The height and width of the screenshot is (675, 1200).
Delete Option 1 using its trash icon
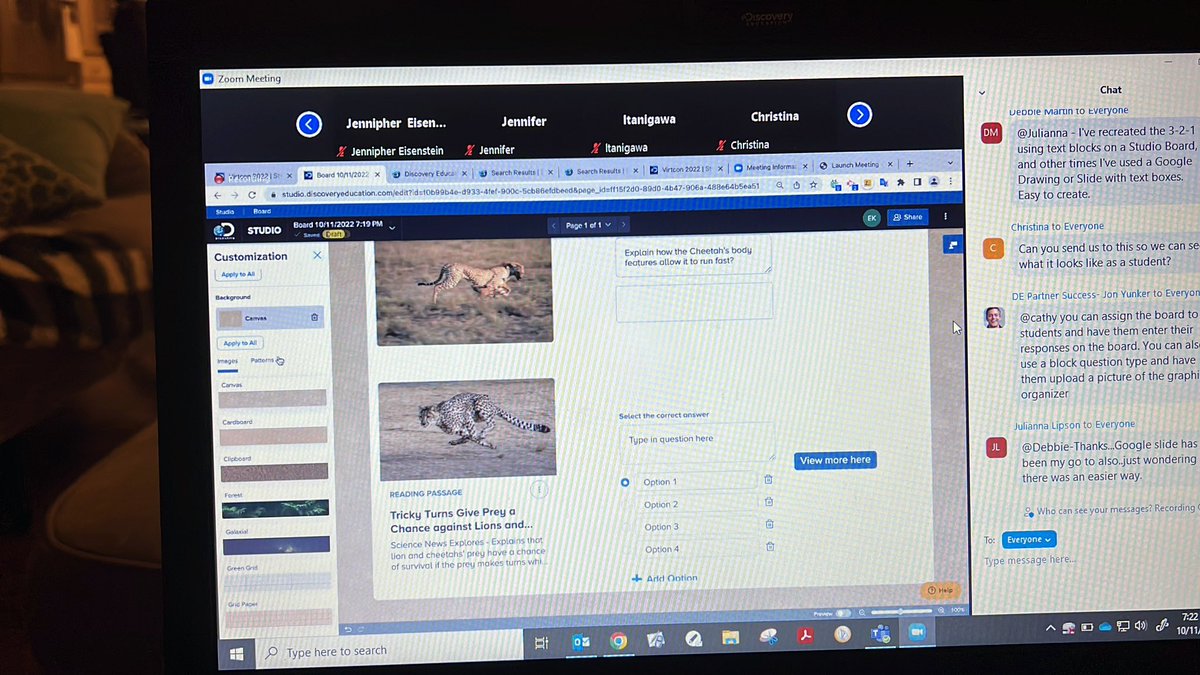pos(768,479)
